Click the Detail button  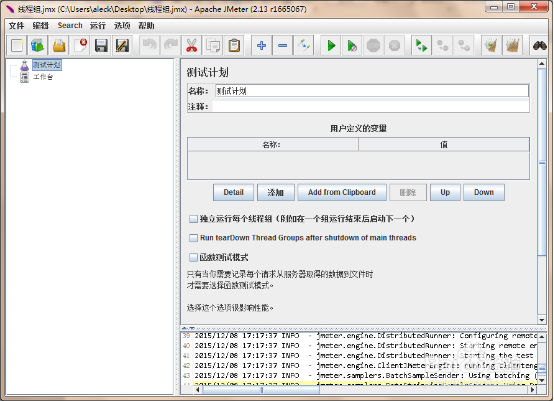tap(234, 192)
